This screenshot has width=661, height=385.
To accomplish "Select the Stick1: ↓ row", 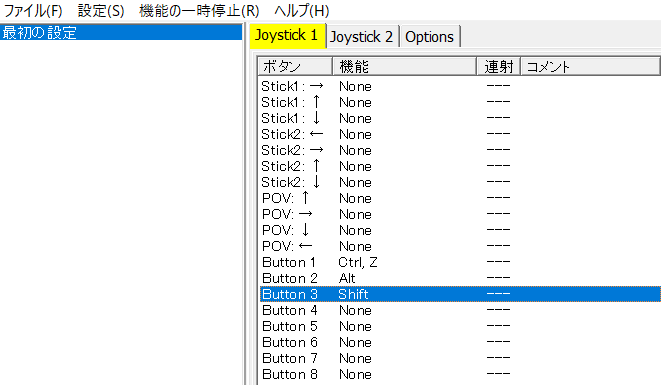I will click(460, 118).
